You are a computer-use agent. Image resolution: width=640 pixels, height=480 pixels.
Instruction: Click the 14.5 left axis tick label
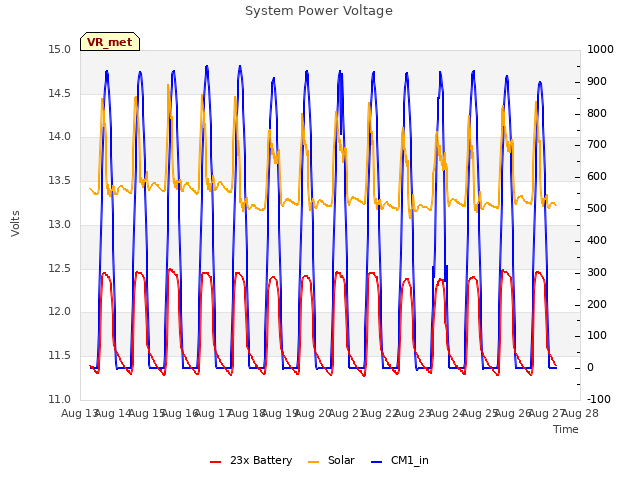pyautogui.click(x=60, y=93)
